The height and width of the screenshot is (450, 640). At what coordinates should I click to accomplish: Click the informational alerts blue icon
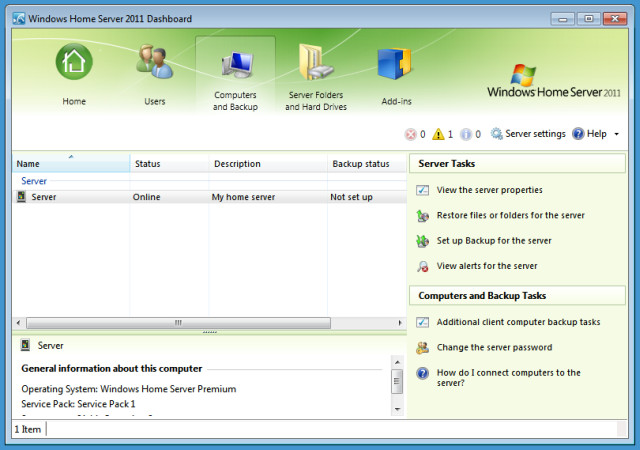[x=466, y=134]
